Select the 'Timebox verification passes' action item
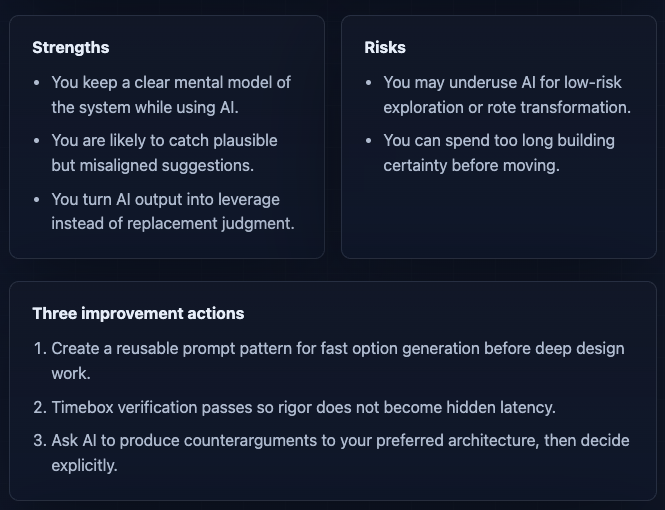The width and height of the screenshot is (665, 510). pos(304,407)
